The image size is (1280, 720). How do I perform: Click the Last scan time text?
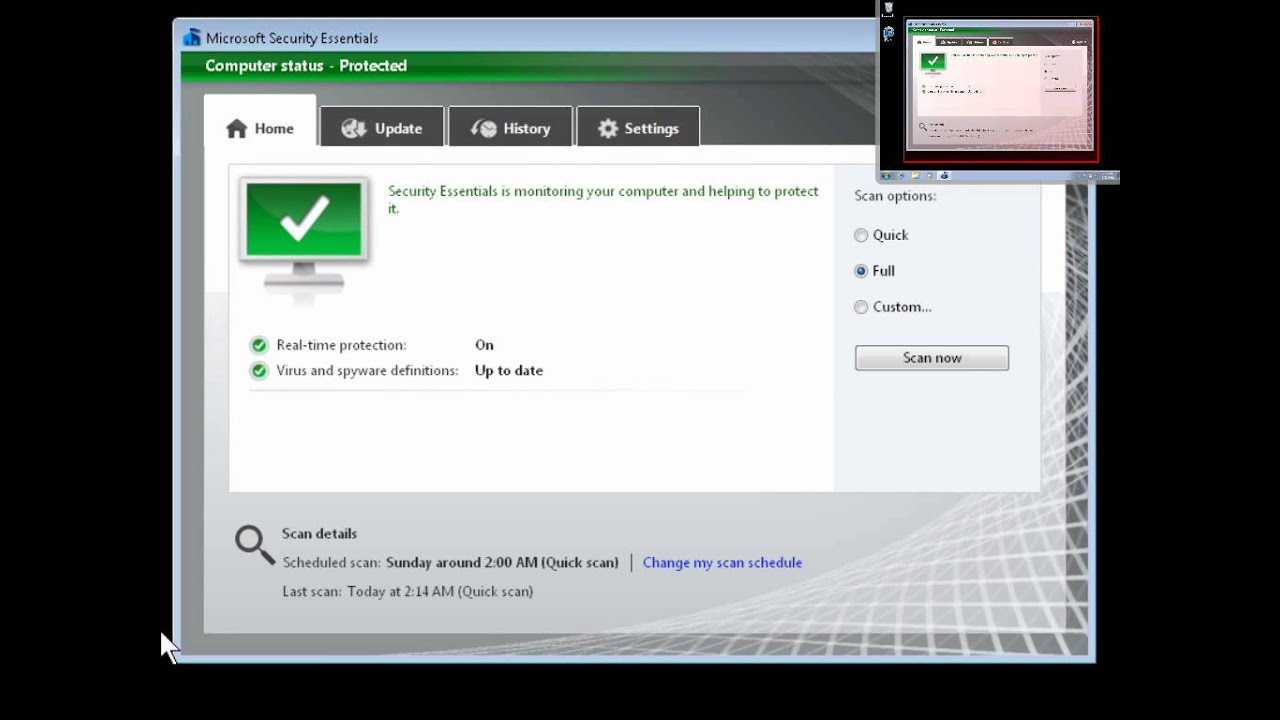tap(407, 591)
